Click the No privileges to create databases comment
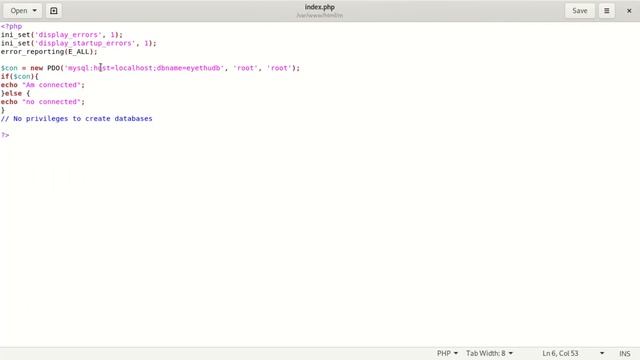The image size is (640, 360). [x=77, y=118]
